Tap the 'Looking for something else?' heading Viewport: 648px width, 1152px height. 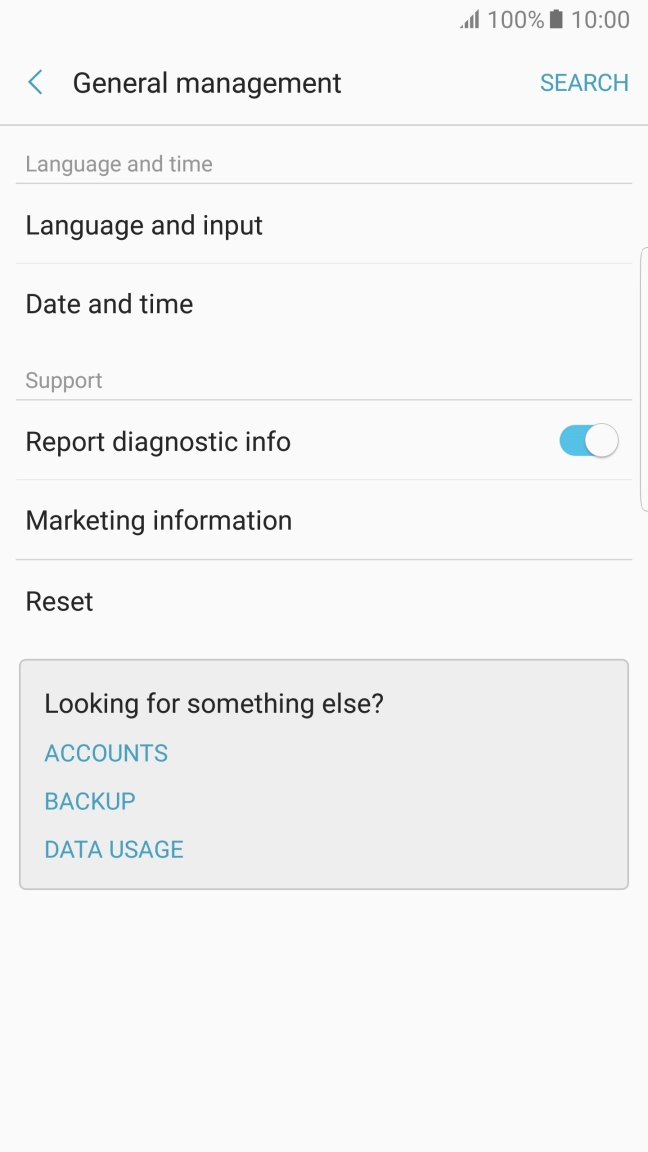point(214,703)
